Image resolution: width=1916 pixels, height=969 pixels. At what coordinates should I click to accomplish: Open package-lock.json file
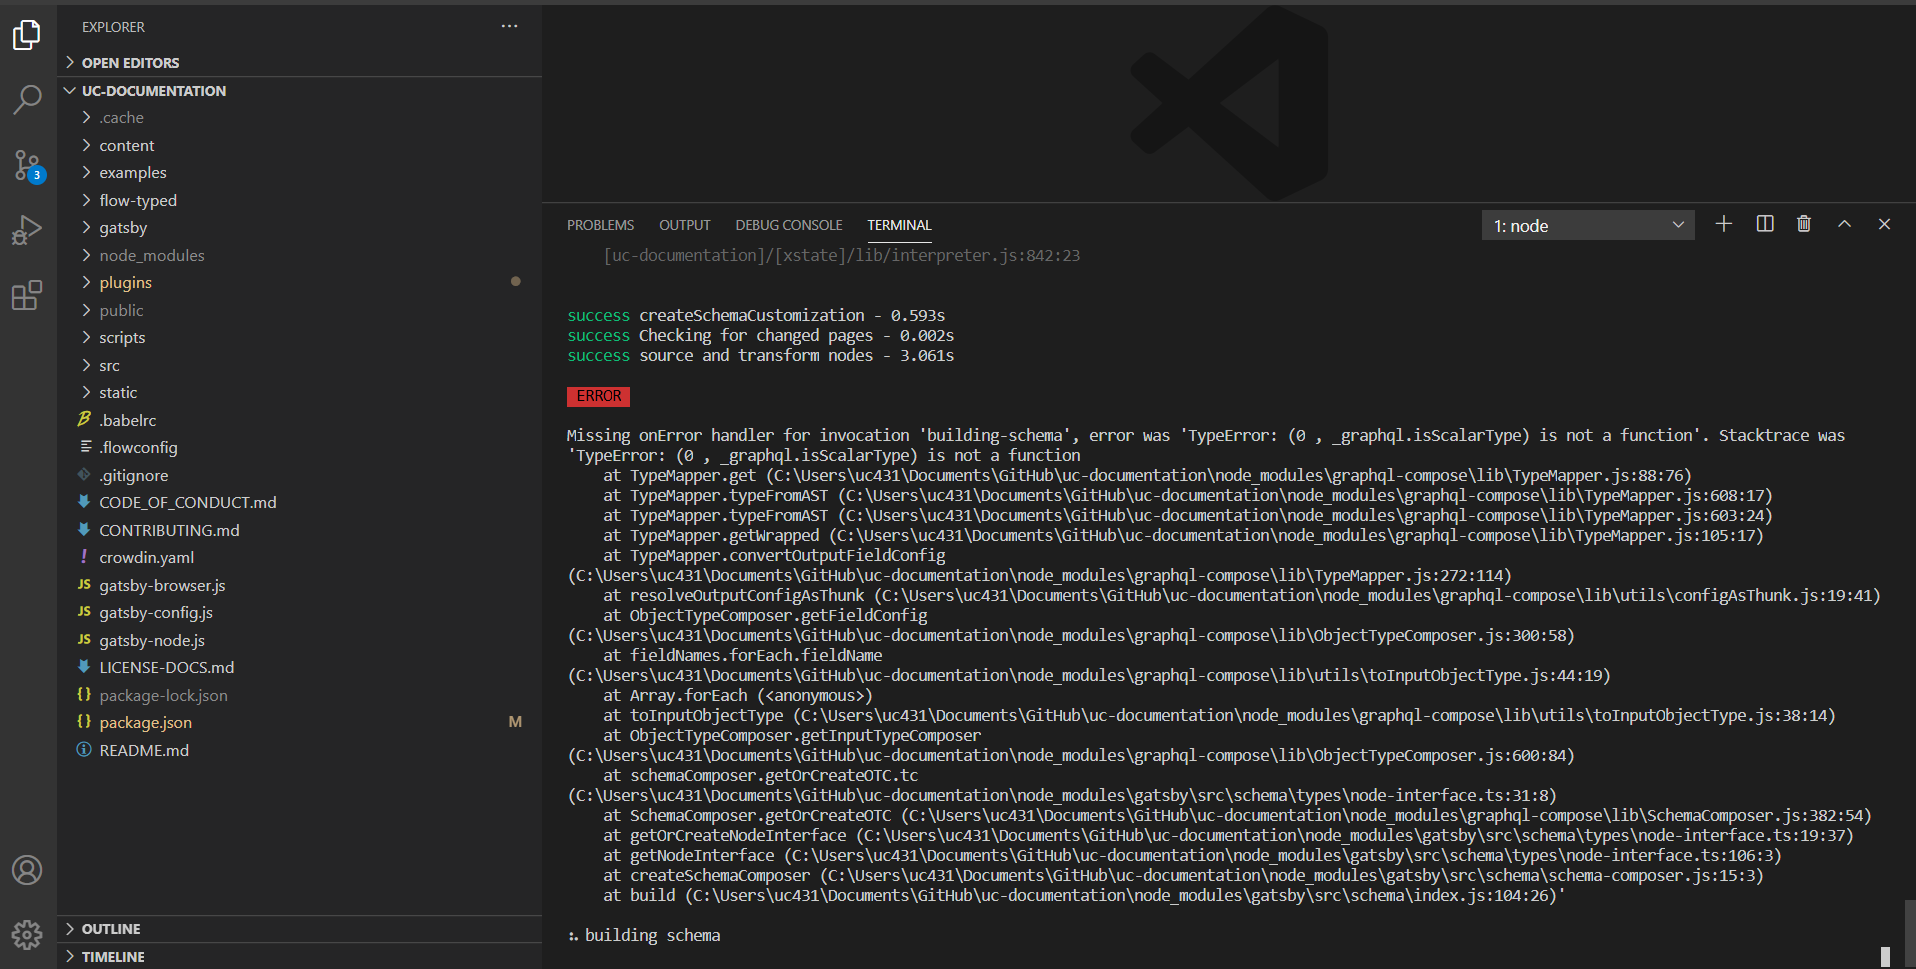coord(300,695)
